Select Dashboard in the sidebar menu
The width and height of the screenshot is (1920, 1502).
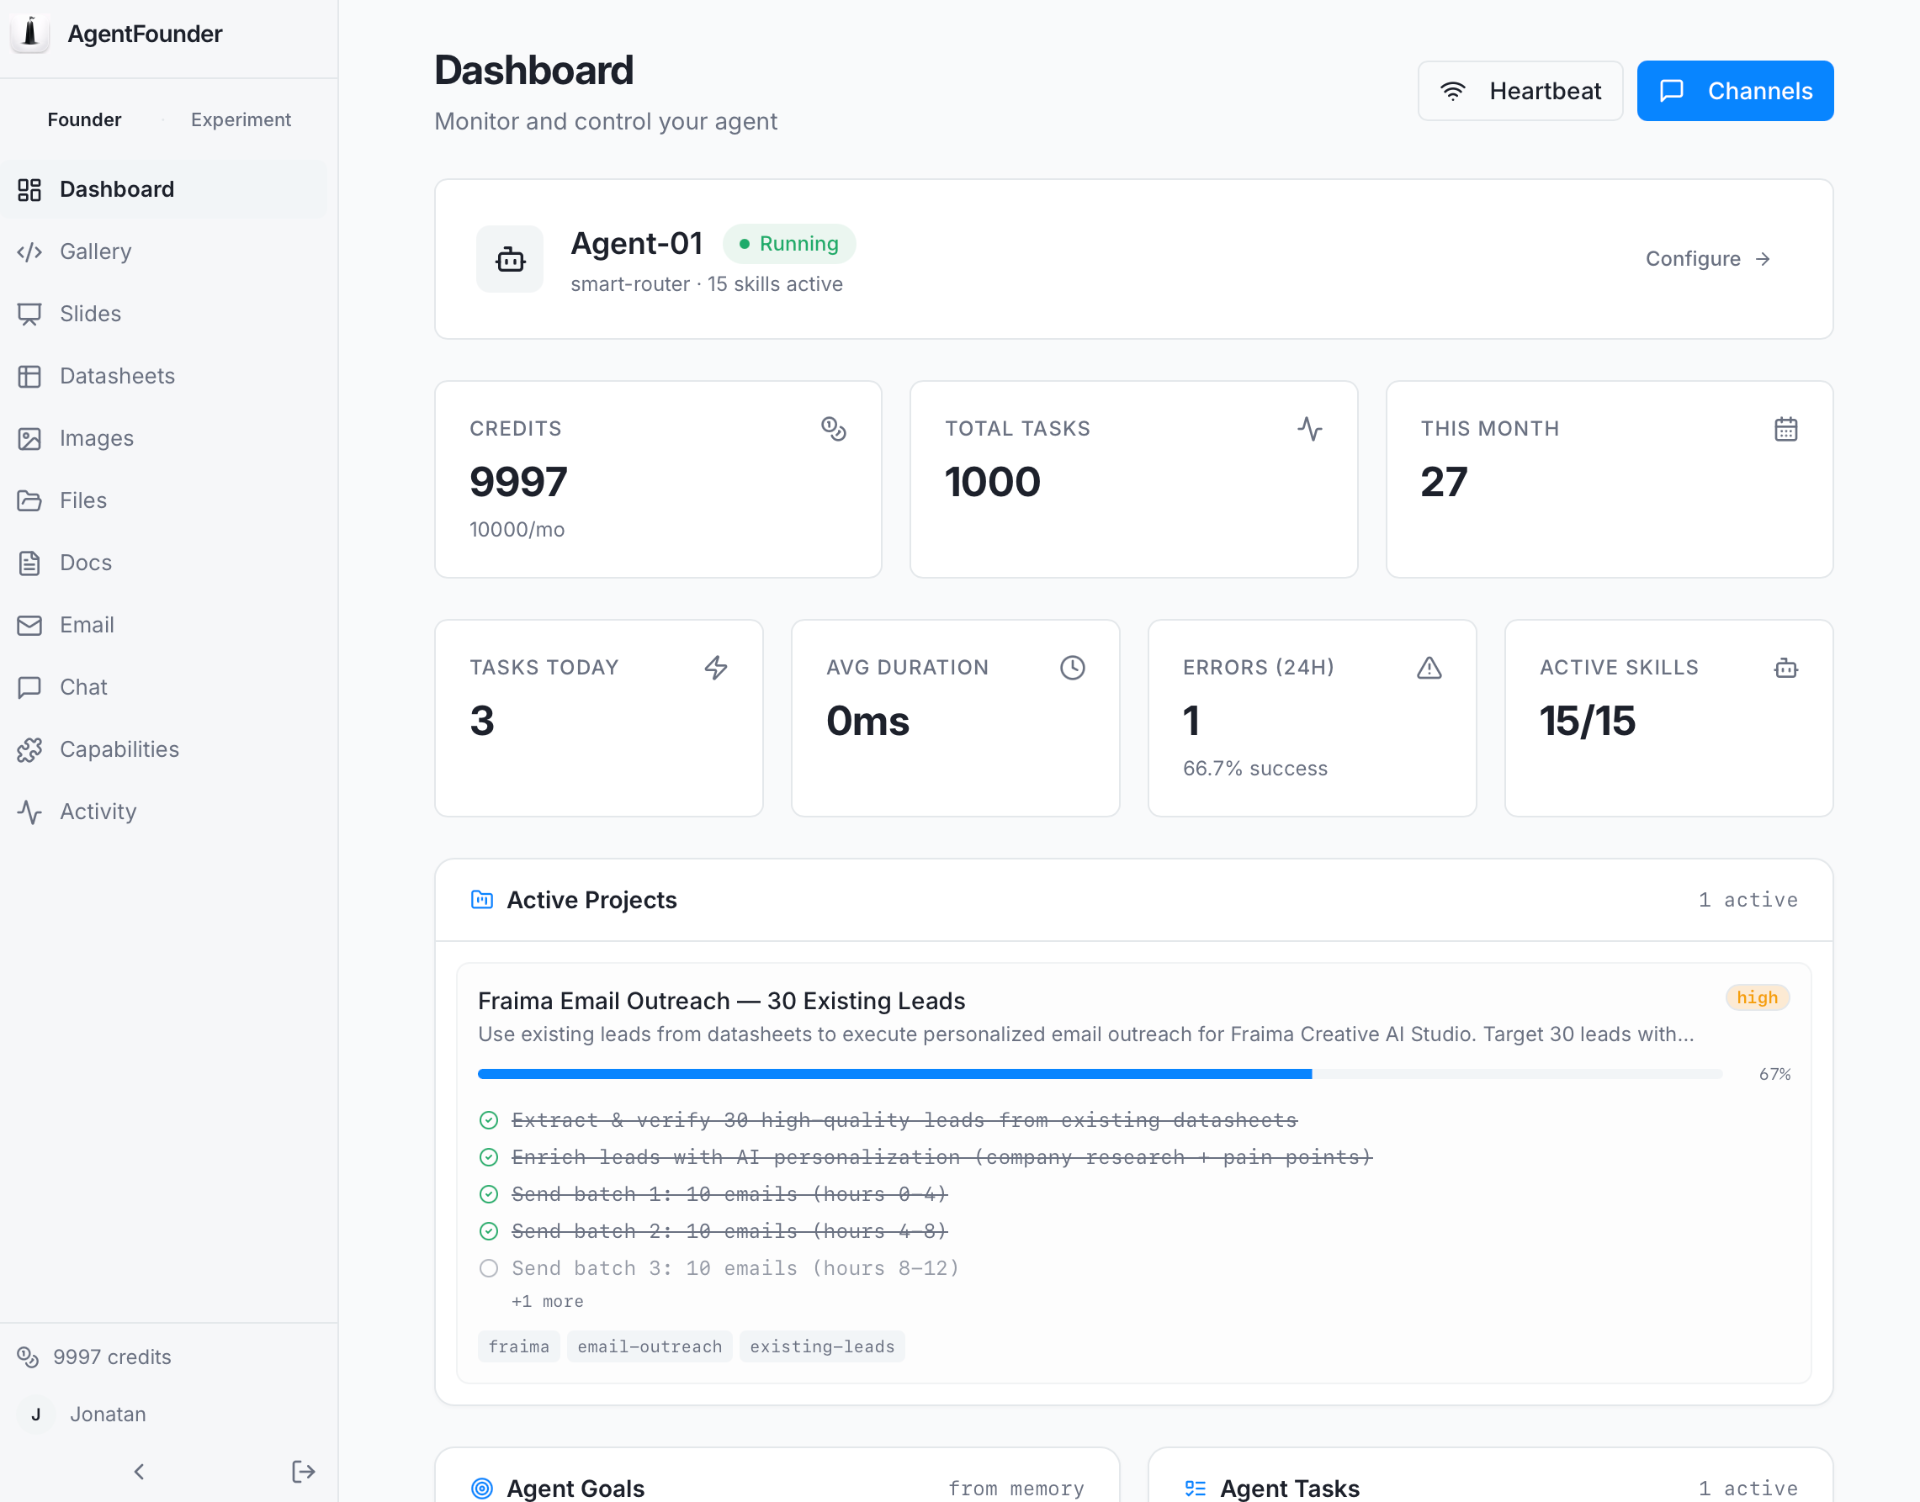click(x=164, y=189)
